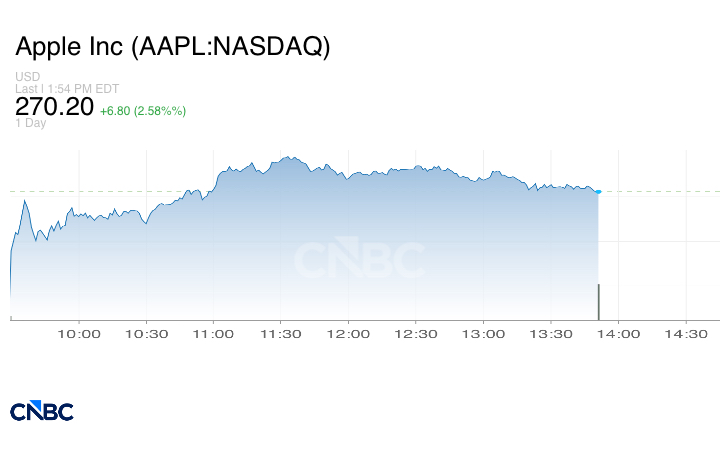Screen dimensions: 720x450
Task: Select the Apple Inc (AAPL:NASDAQ) title
Action: coord(172,47)
